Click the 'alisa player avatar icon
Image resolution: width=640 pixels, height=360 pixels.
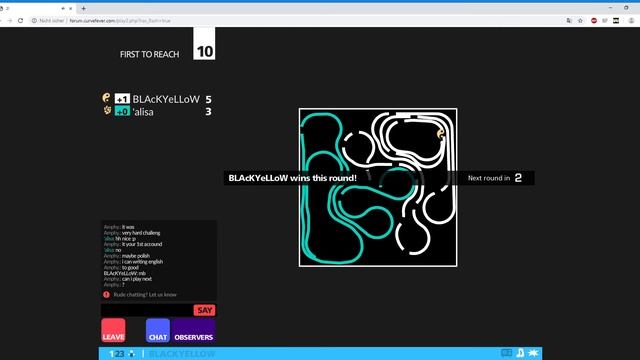coord(107,110)
